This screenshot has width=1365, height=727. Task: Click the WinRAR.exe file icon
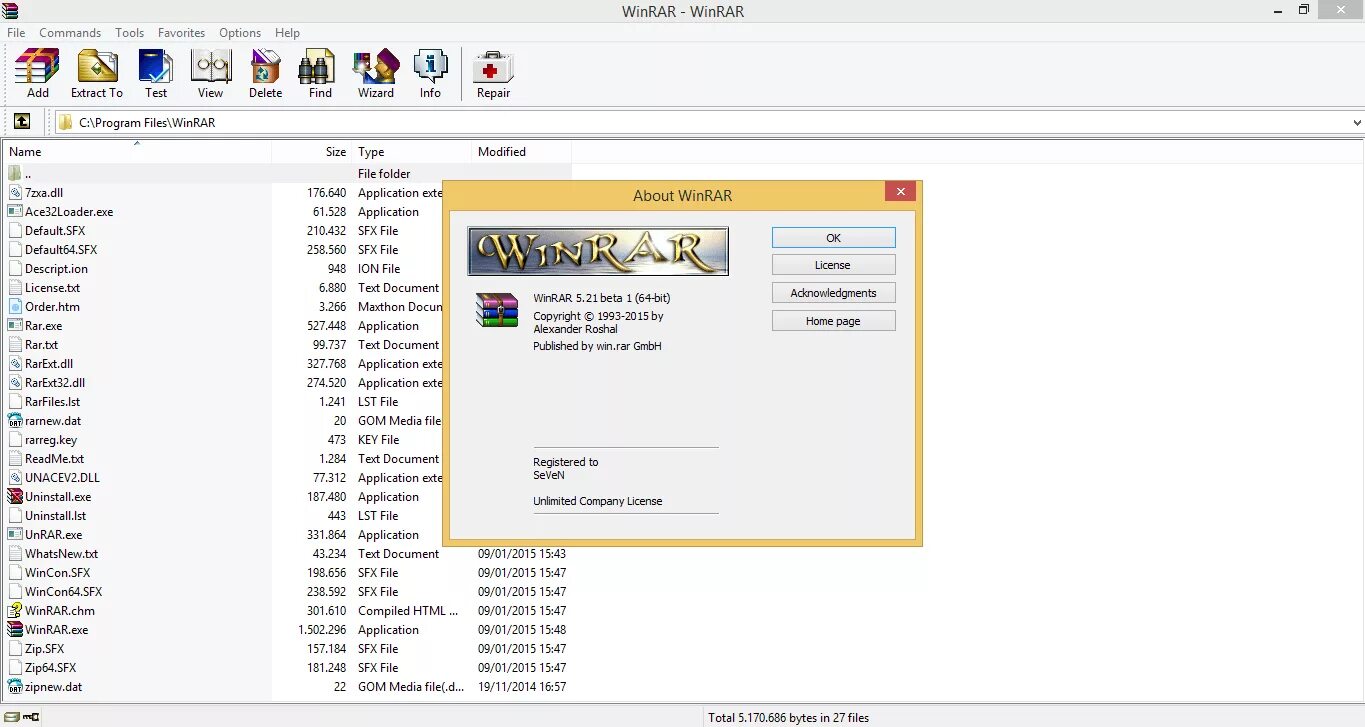15,630
